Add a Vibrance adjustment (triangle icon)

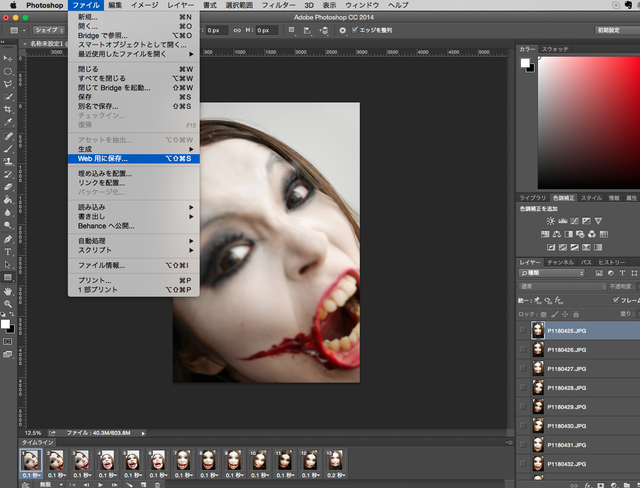[x=598, y=221]
